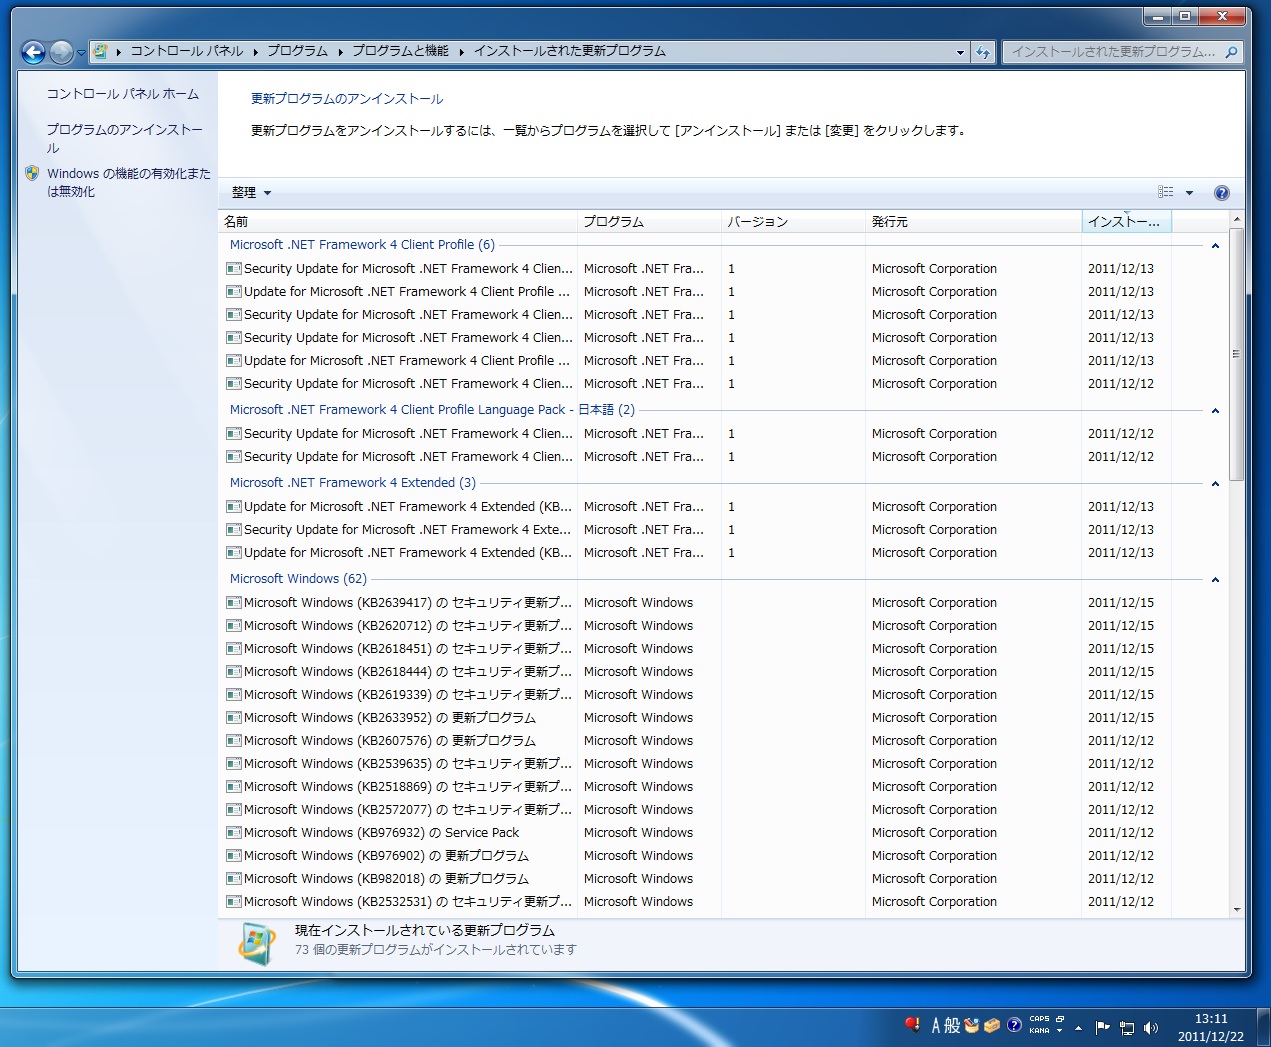The width and height of the screenshot is (1271, 1047).
Task: Click the help question mark icon
Action: click(1221, 193)
